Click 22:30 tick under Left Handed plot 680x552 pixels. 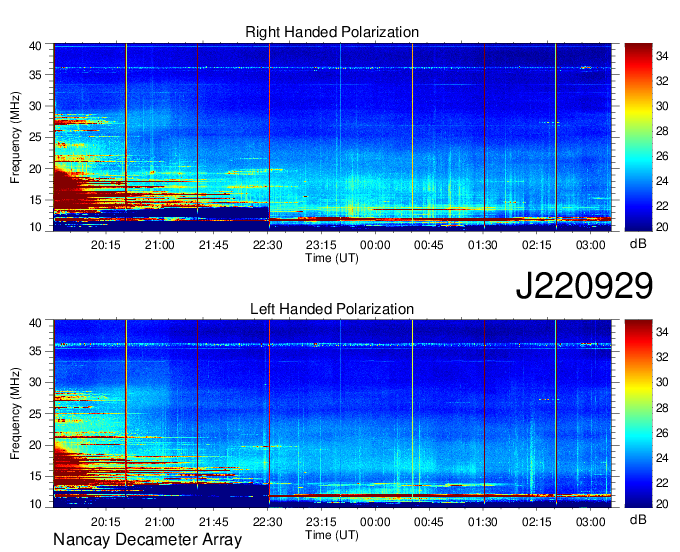click(268, 522)
